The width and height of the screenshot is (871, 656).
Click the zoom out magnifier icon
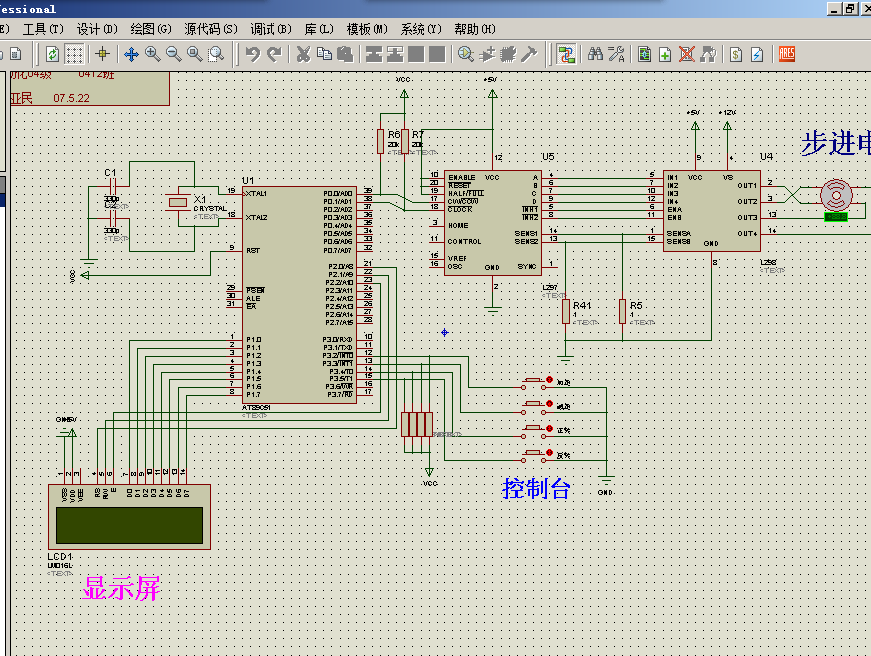[173, 54]
